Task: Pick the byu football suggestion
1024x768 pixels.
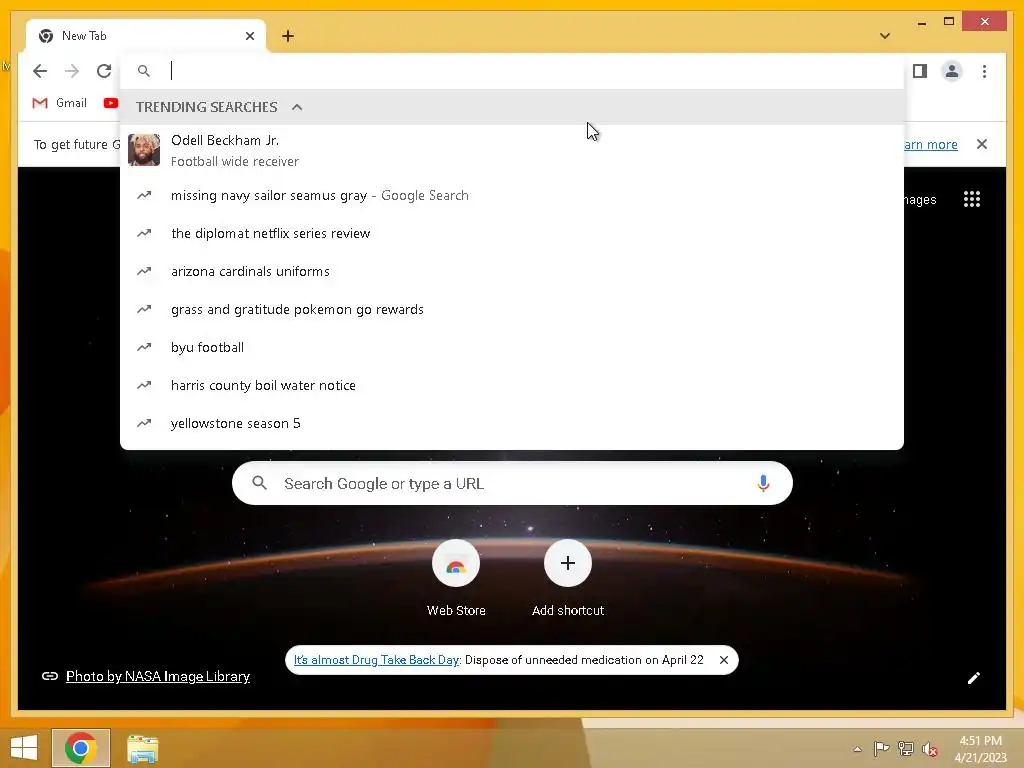Action: click(x=512, y=347)
